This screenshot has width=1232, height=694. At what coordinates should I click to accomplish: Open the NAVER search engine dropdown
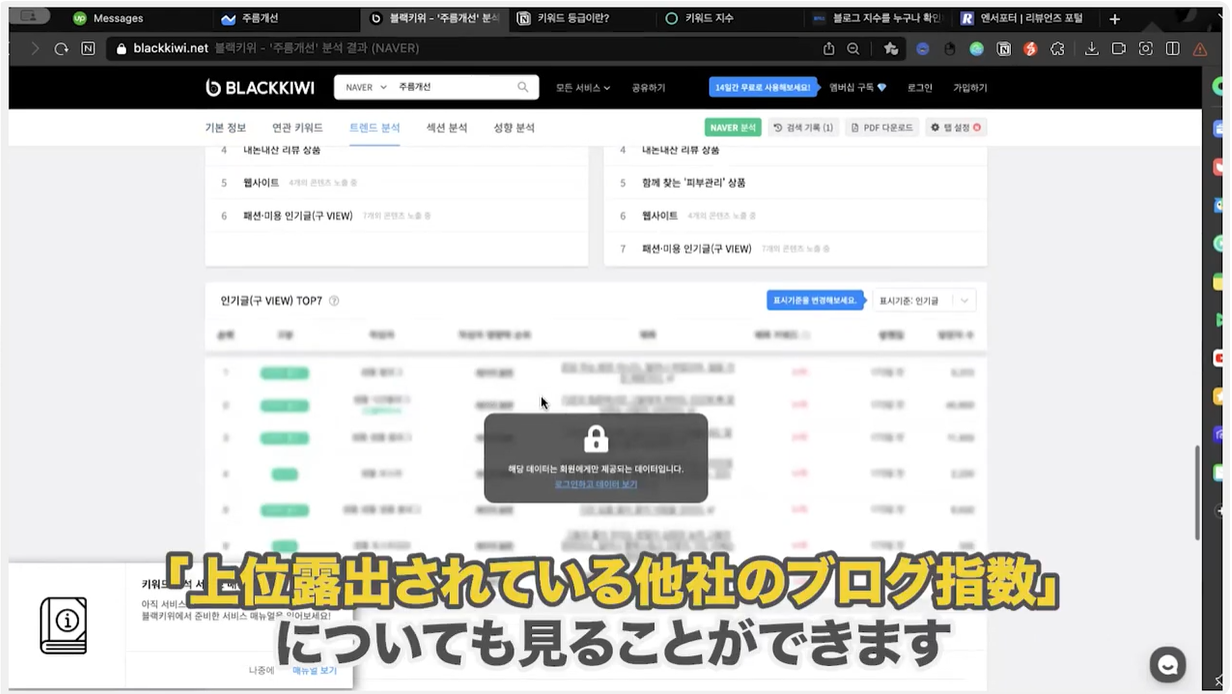tap(365, 88)
